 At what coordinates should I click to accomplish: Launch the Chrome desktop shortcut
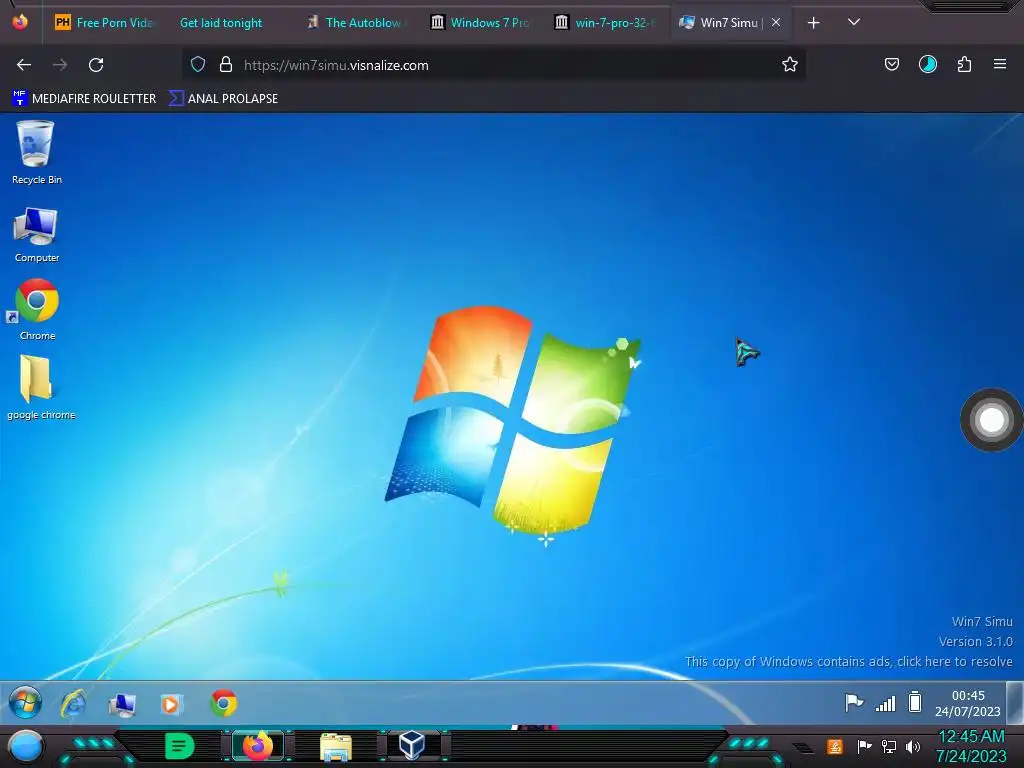(37, 310)
